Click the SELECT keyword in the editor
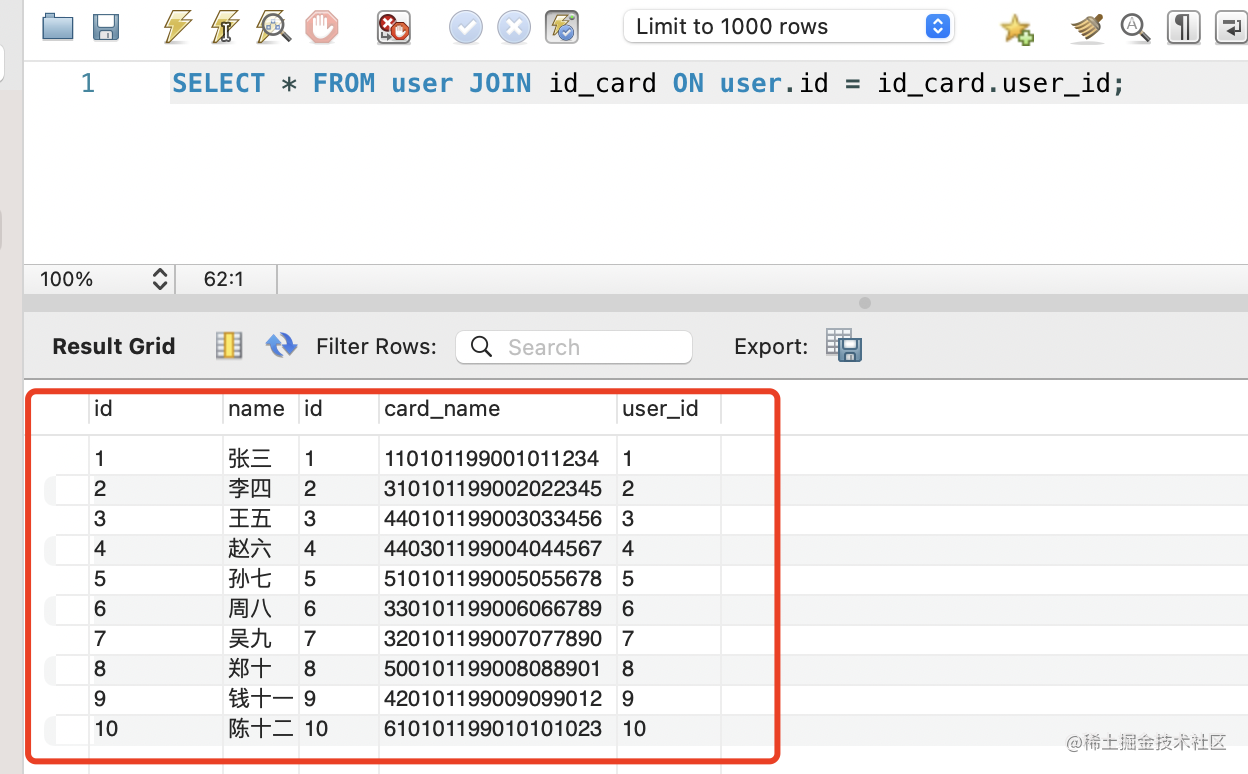The image size is (1248, 774). pos(218,83)
